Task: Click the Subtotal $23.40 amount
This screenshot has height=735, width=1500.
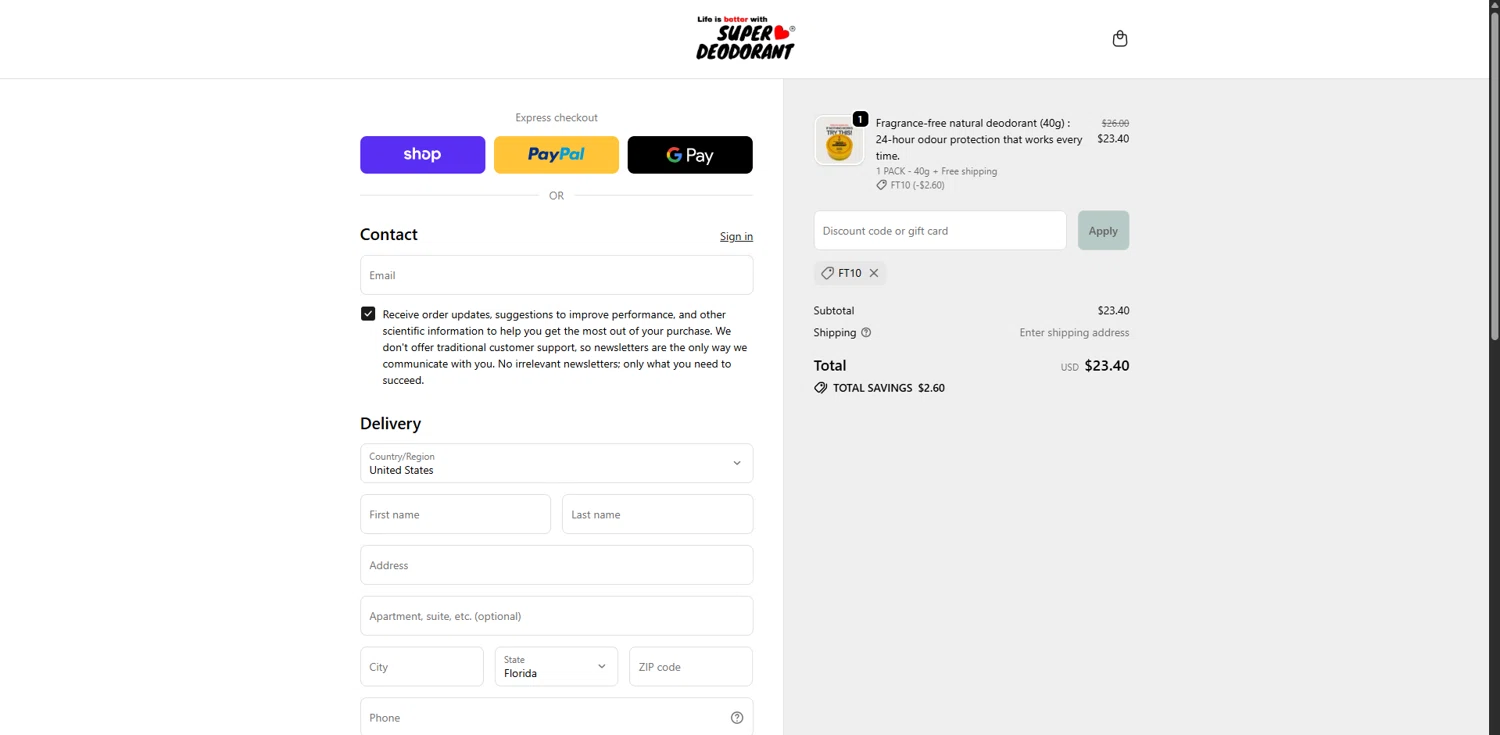Action: tap(1113, 311)
